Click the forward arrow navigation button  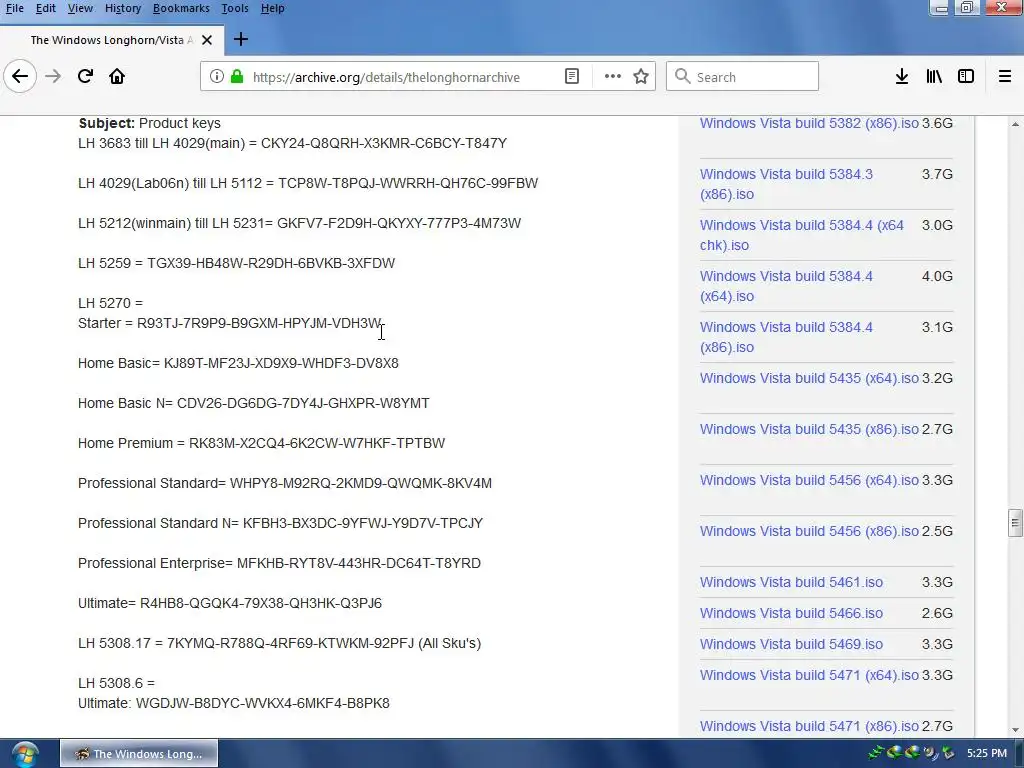click(x=53, y=76)
